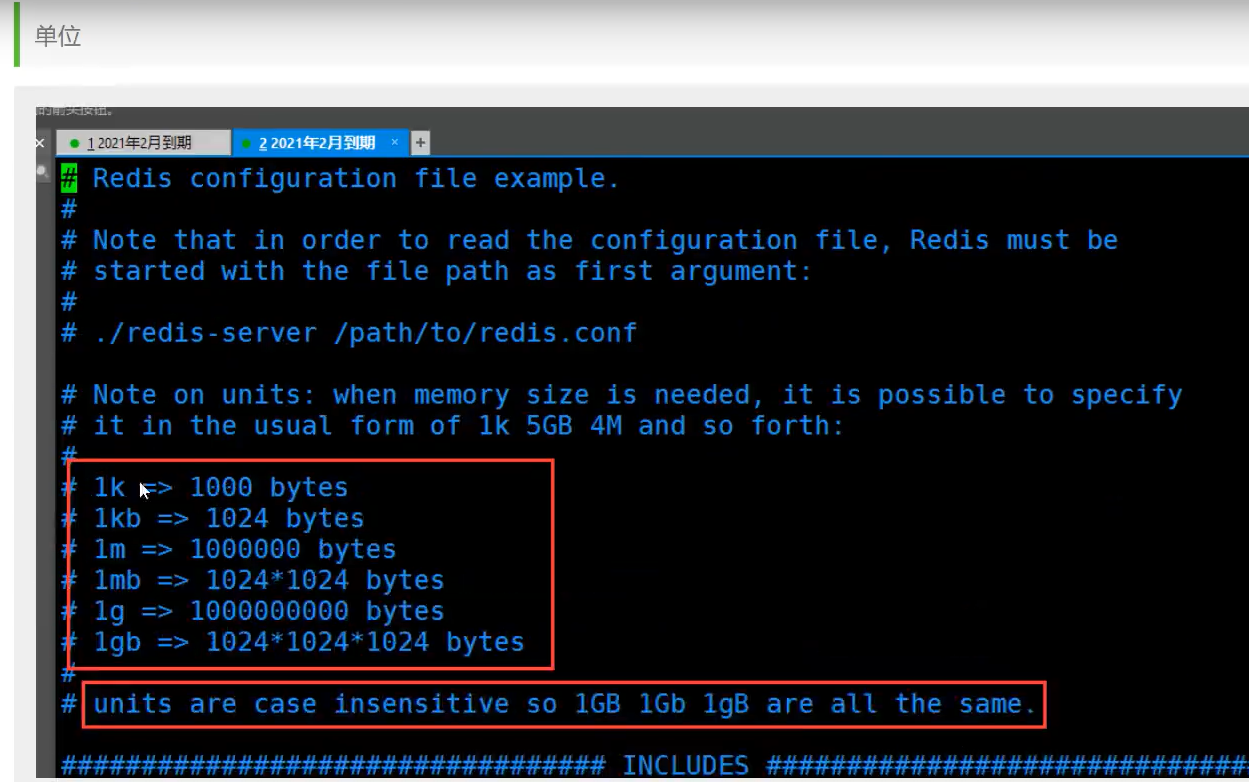1249x782 pixels.
Task: Click the './redis-server /path/to/redis.conf' line
Action: coord(365,333)
